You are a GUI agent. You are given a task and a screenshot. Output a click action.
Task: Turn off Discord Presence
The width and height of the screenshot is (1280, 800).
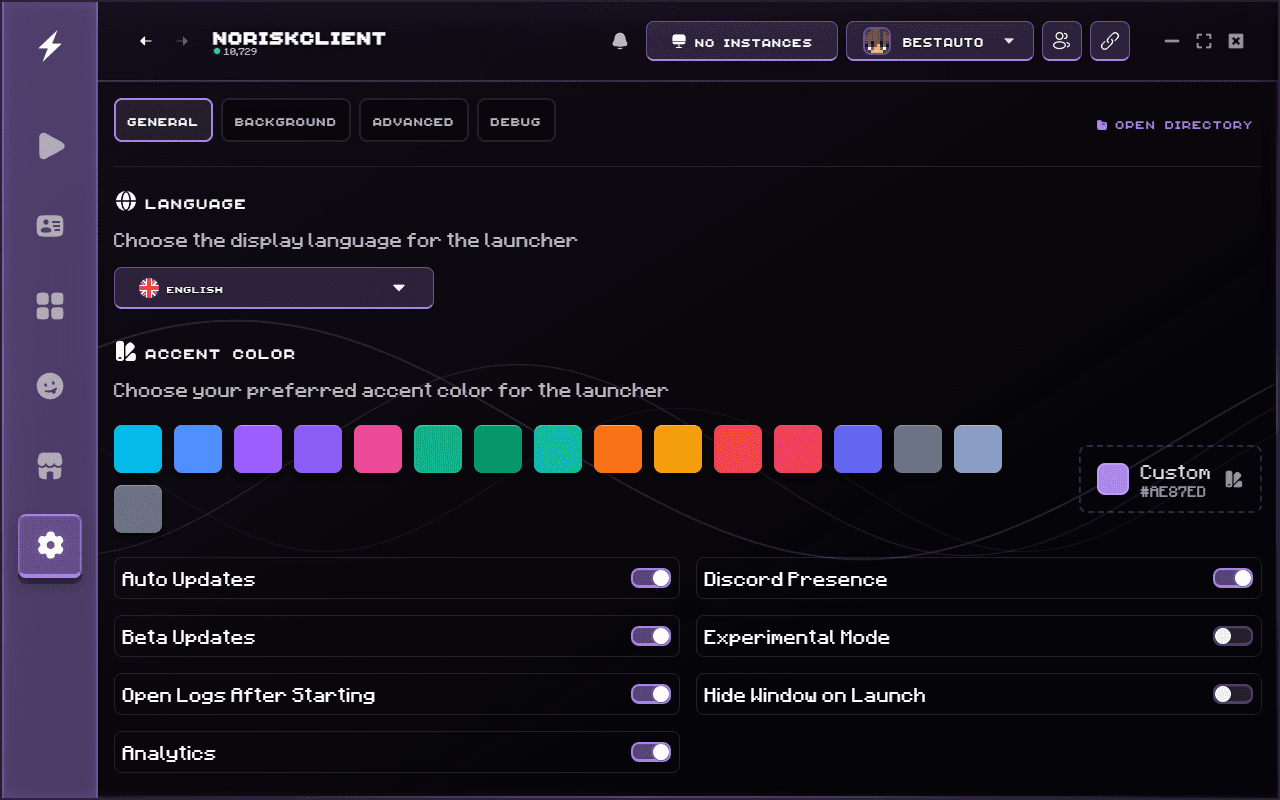coord(1233,578)
